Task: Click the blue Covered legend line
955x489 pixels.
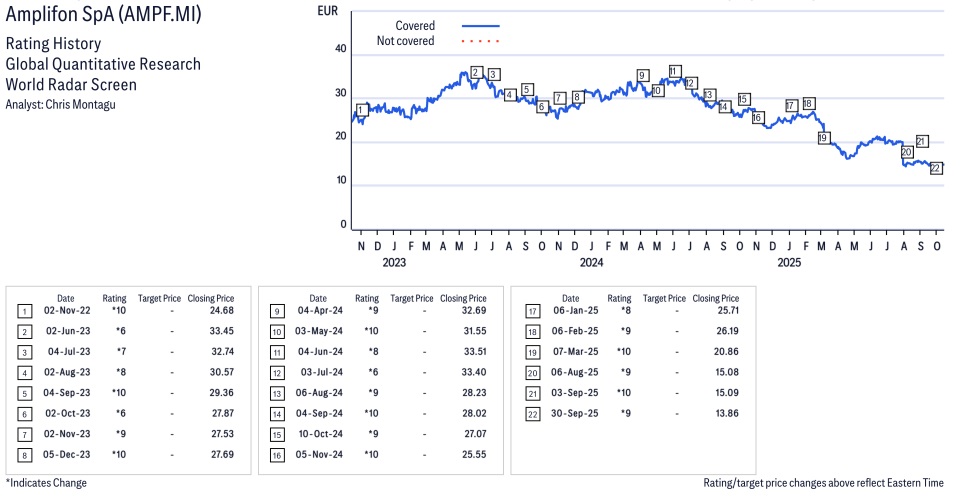Action: (x=480, y=25)
